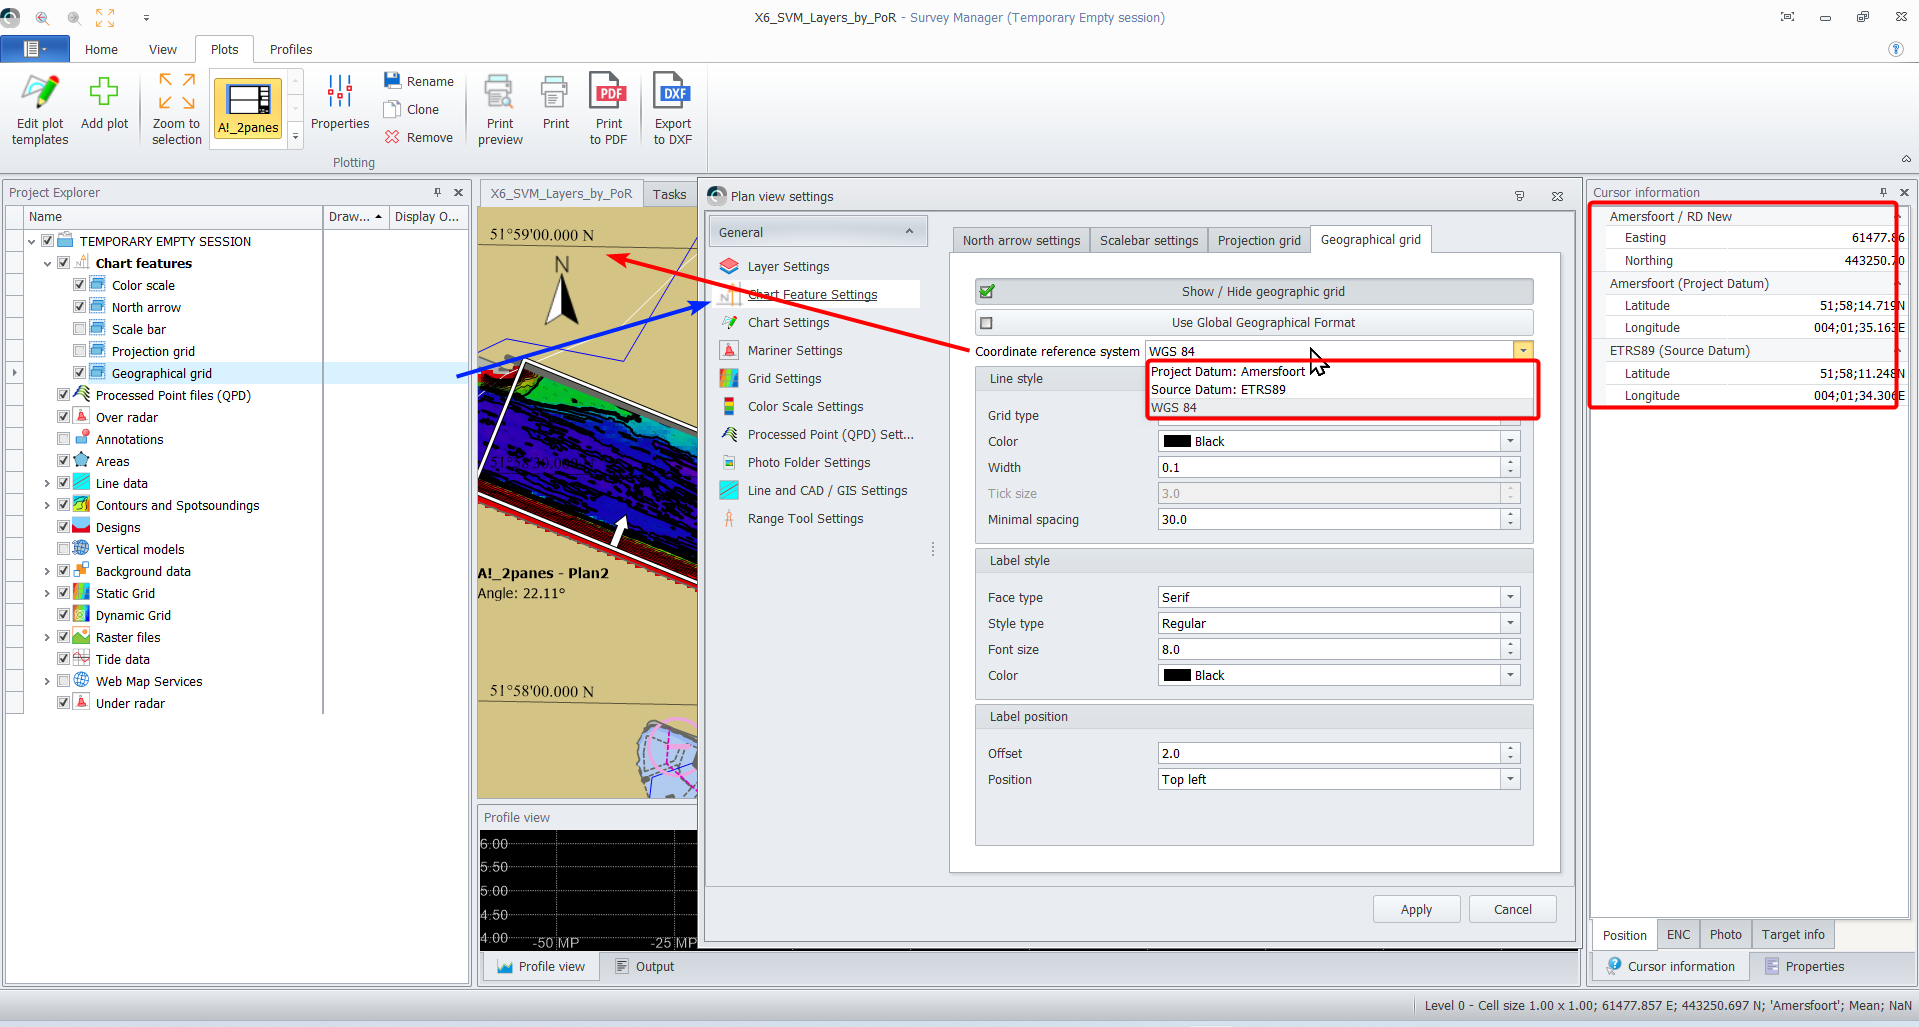The width and height of the screenshot is (1919, 1027).
Task: Enable the Scale bar checkbox
Action: [79, 329]
